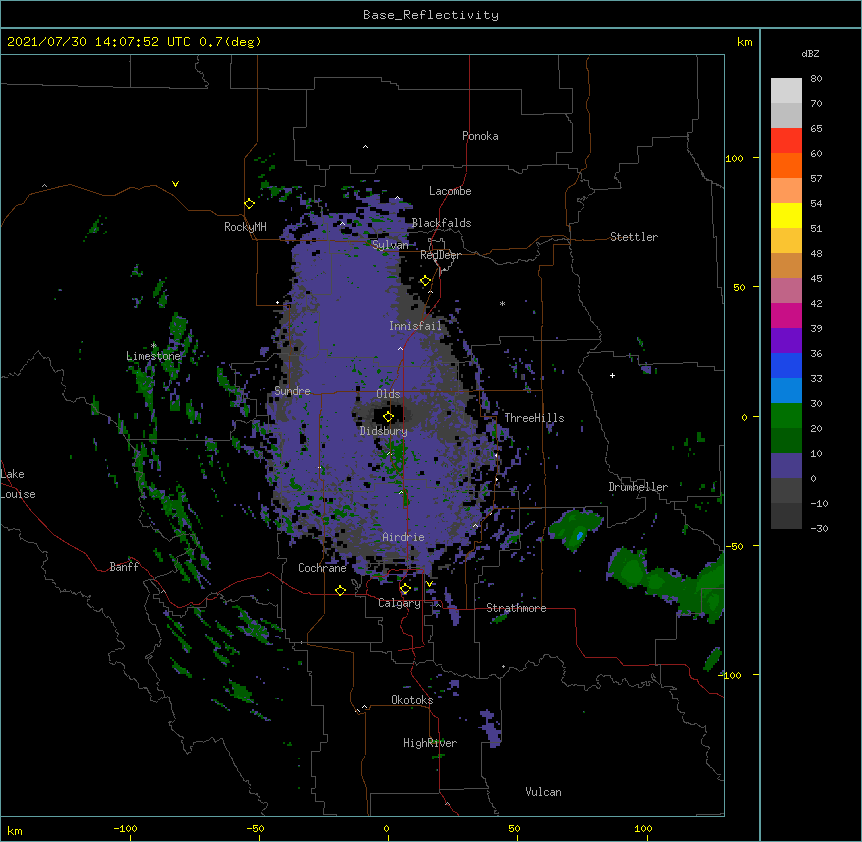862x842 pixels.
Task: Click the yellow diamond marker near Cochrane
Action: click(340, 590)
